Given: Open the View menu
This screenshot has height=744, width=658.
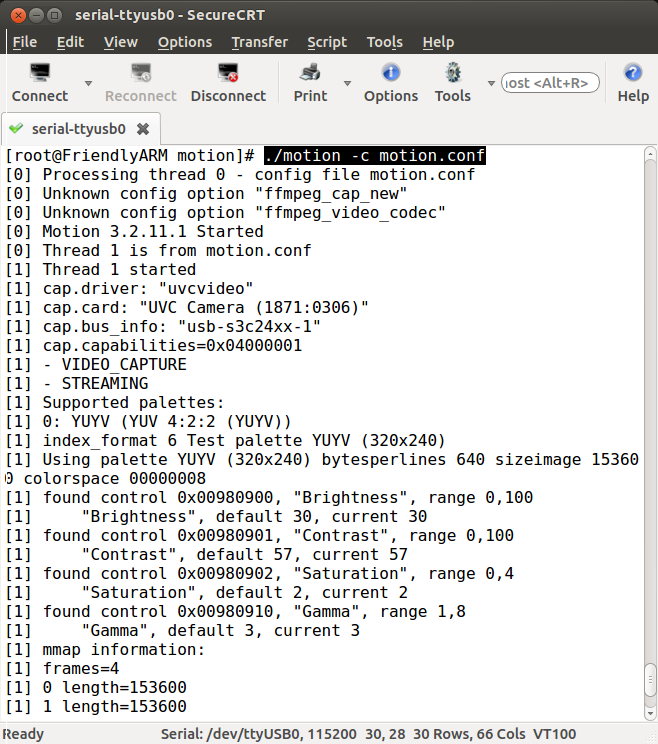Looking at the screenshot, I should click(x=121, y=42).
